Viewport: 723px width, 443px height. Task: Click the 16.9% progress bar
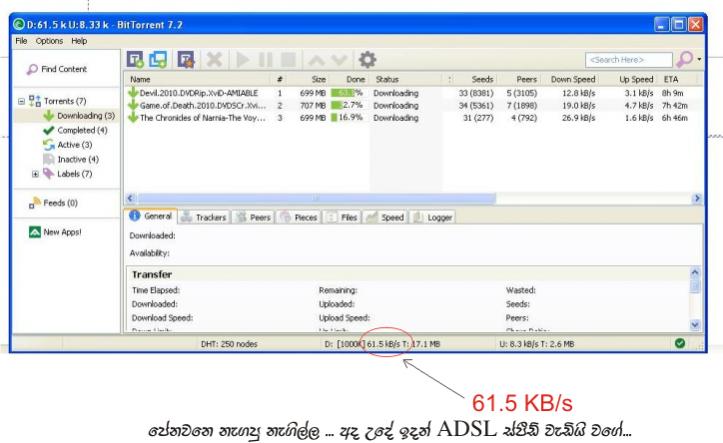(347, 118)
